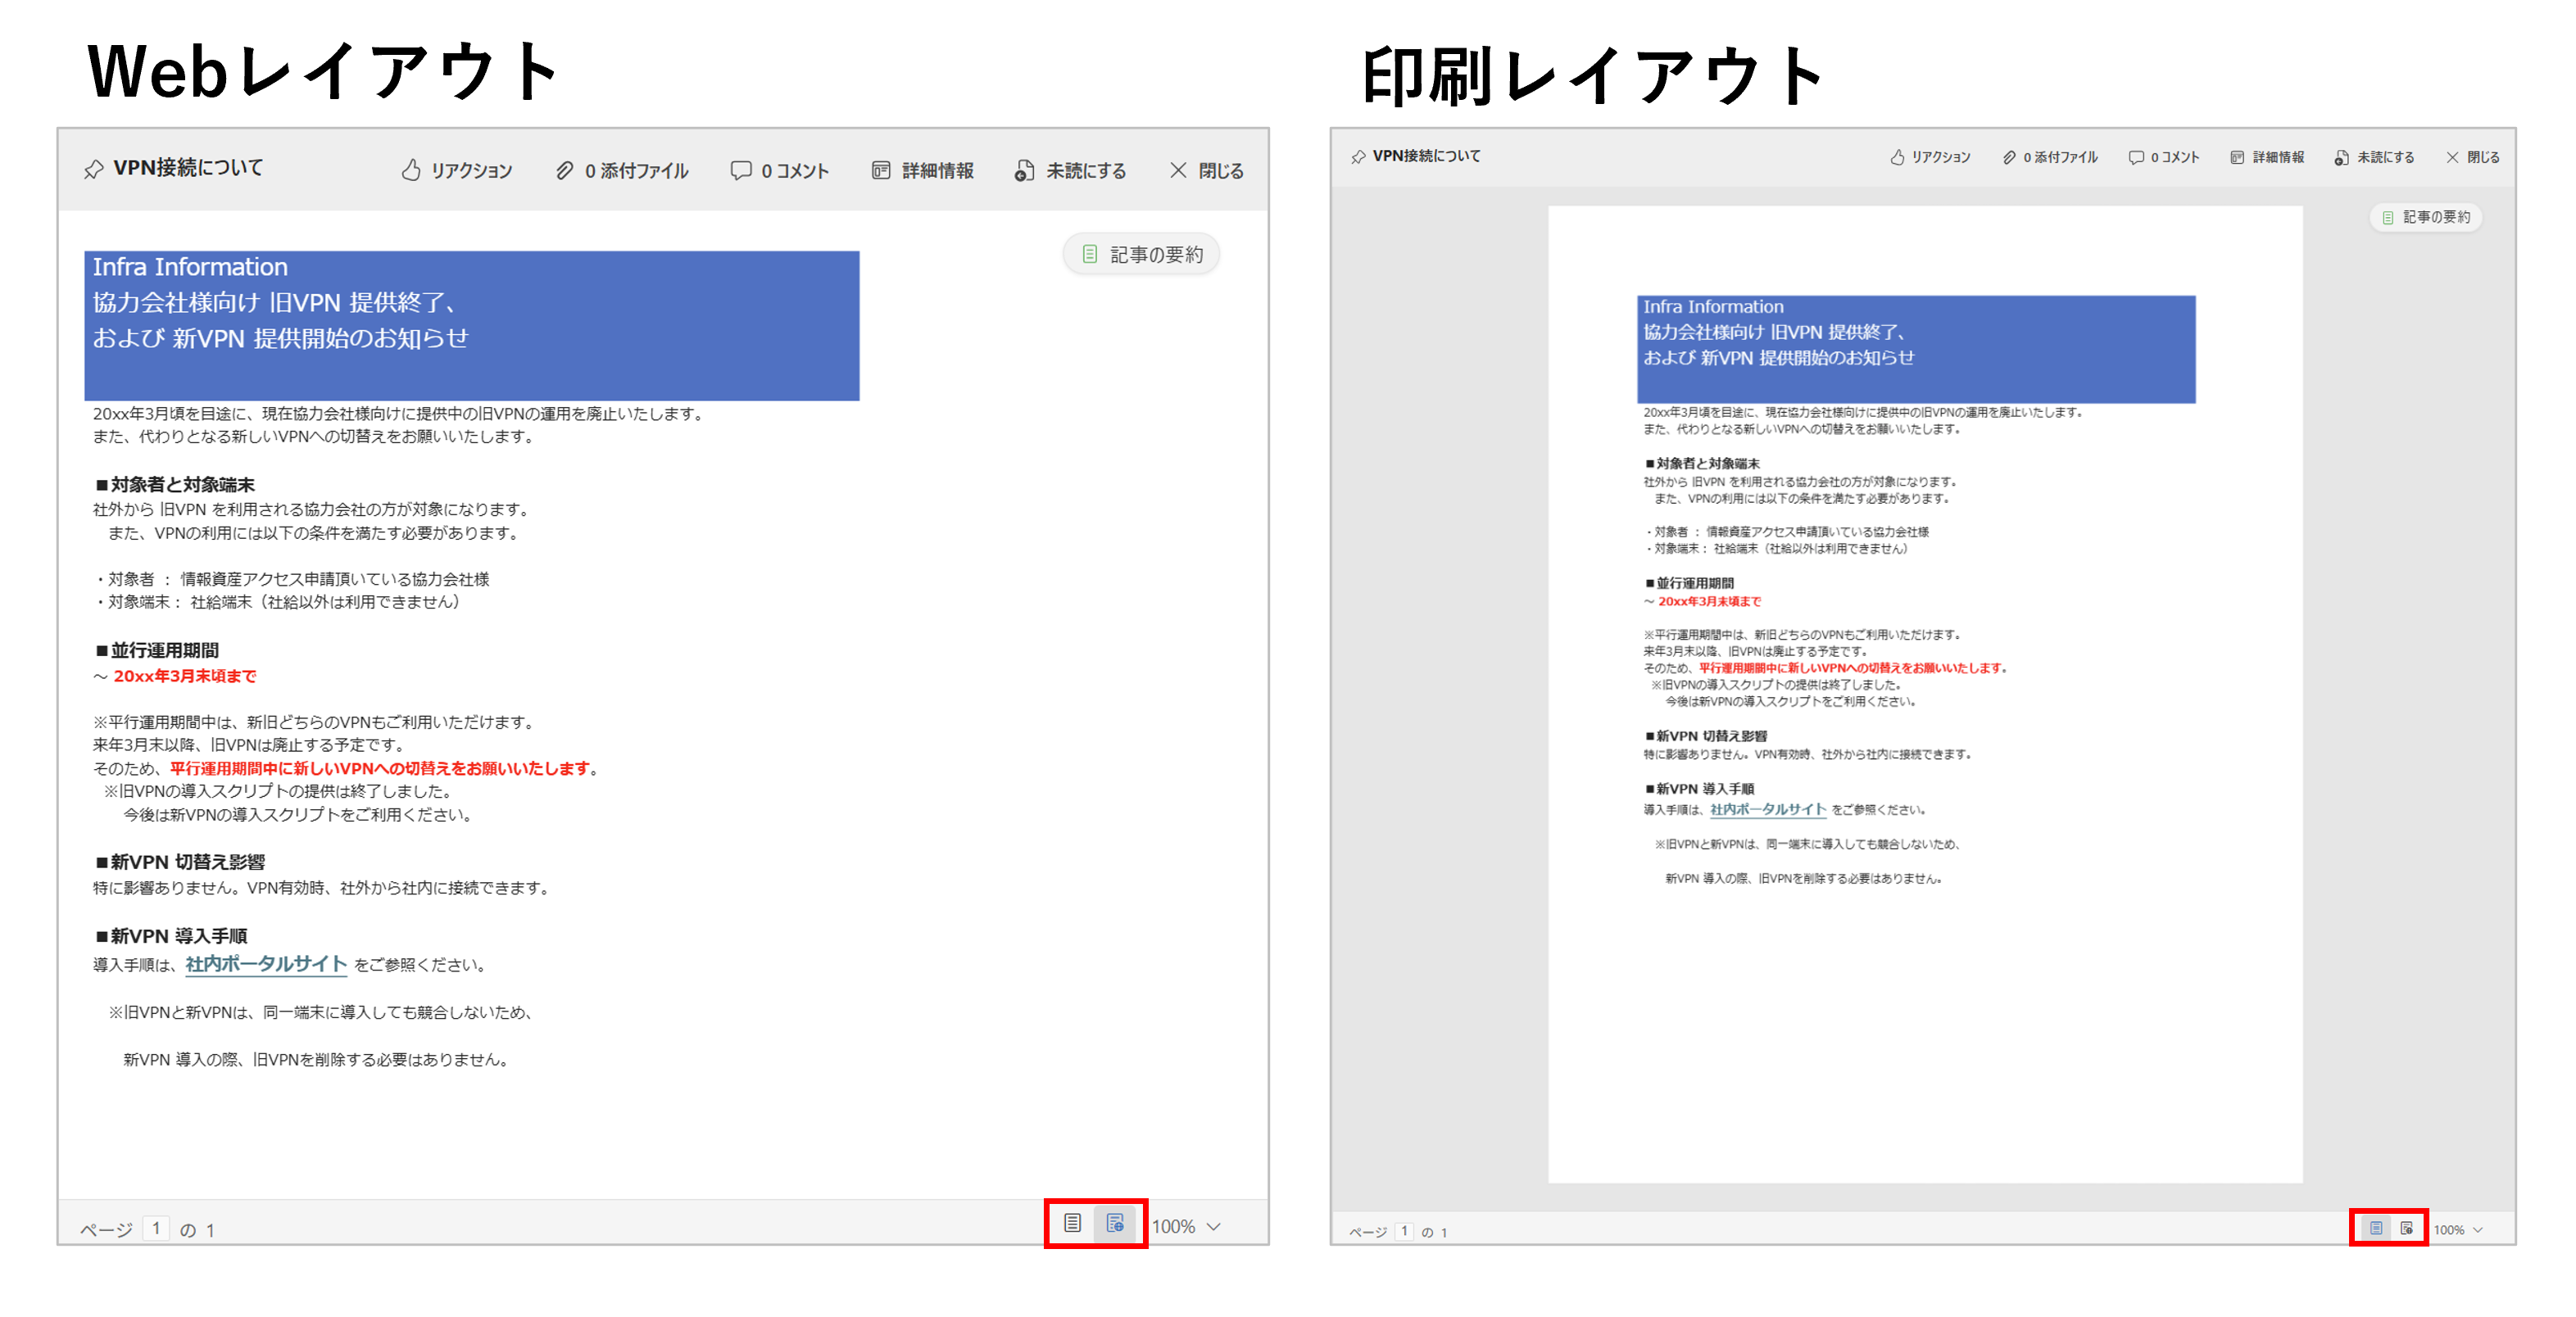Open 0 コメント in the Webレイアウト panel
Image resolution: width=2576 pixels, height=1317 pixels.
click(x=780, y=171)
